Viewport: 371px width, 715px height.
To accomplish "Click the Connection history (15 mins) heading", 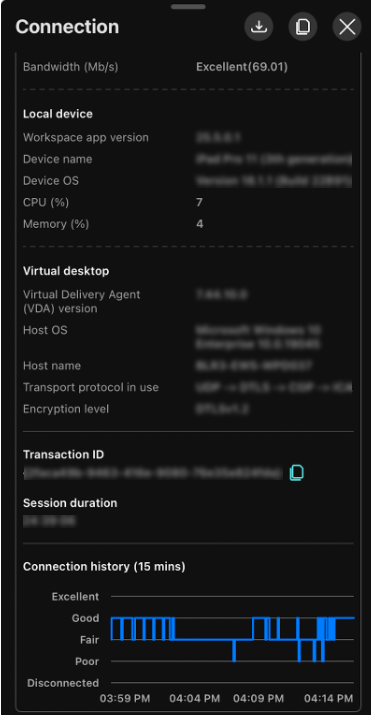I will coord(104,566).
